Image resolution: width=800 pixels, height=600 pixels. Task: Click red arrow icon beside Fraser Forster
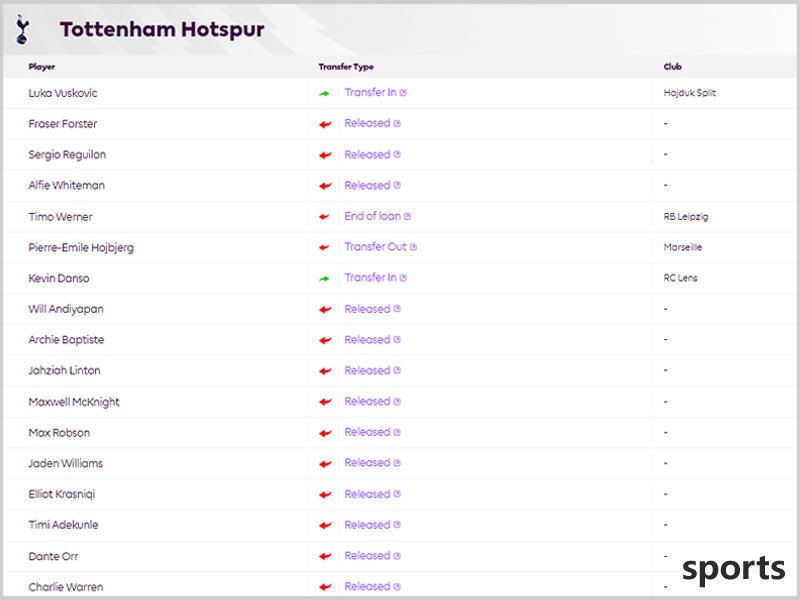tap(325, 124)
